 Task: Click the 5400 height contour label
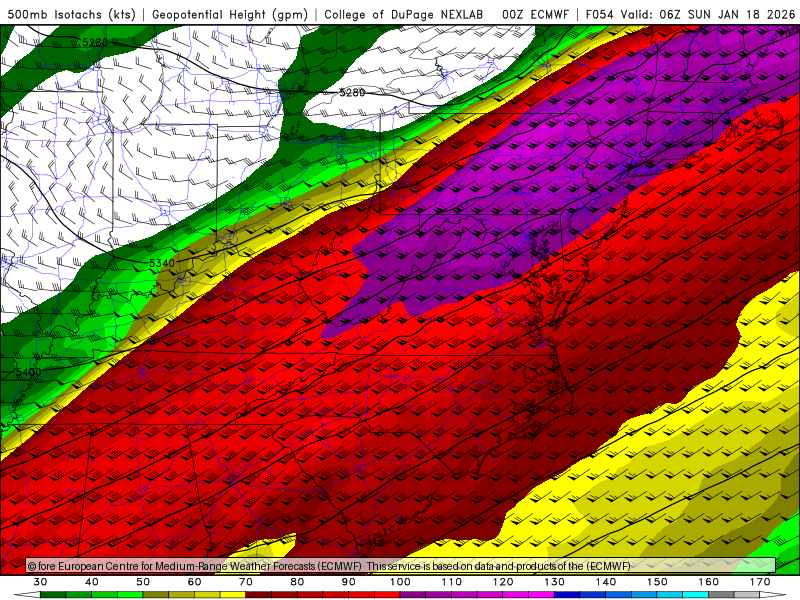[x=29, y=372]
